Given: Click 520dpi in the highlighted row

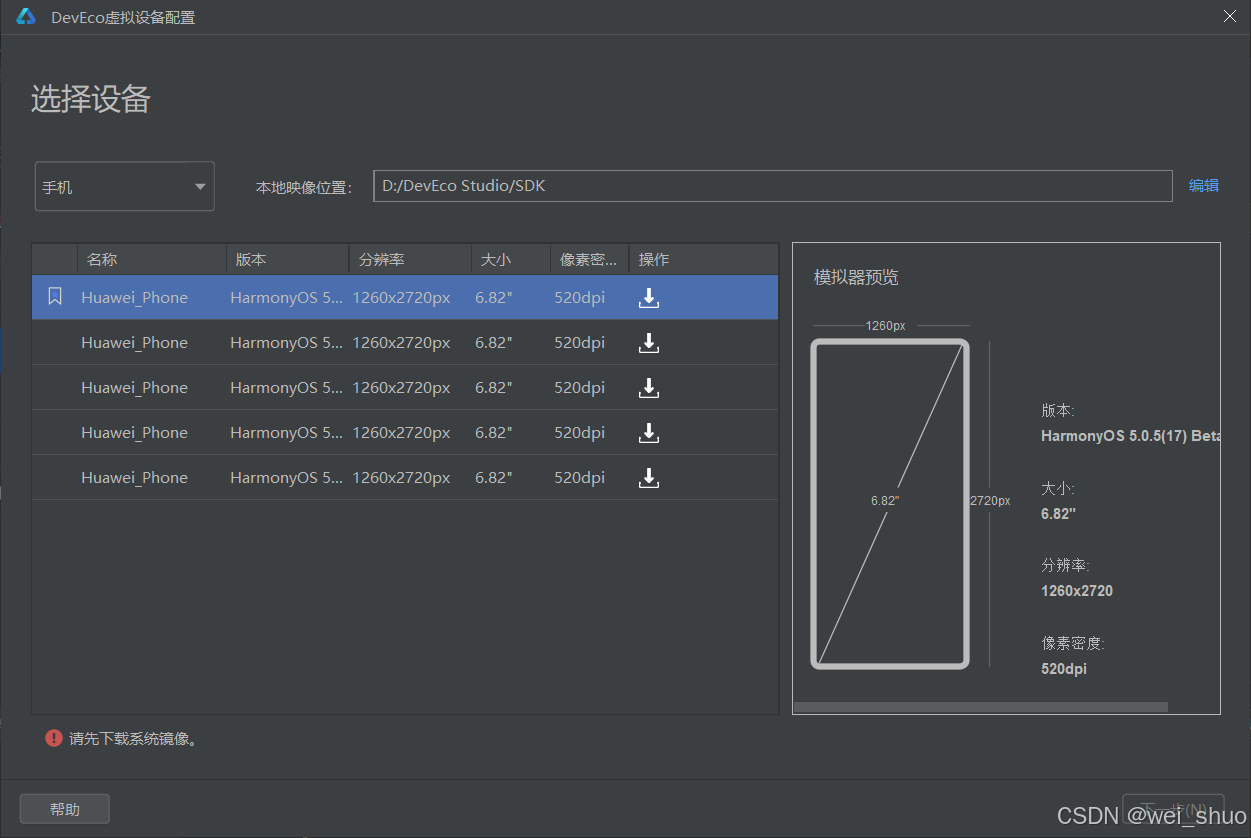Looking at the screenshot, I should point(580,297).
